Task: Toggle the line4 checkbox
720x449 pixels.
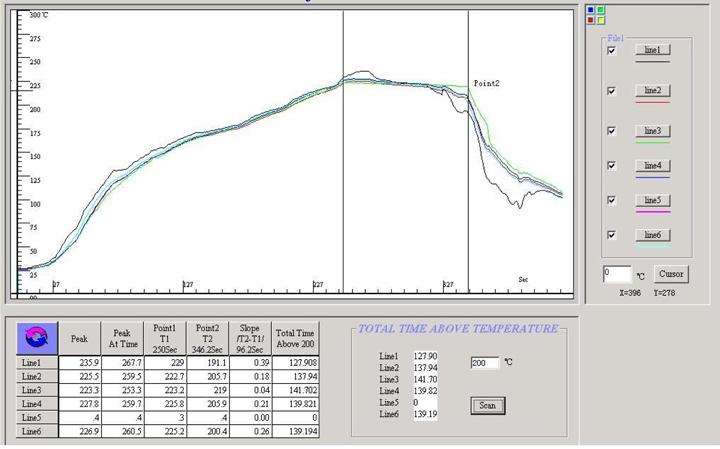Action: click(611, 165)
